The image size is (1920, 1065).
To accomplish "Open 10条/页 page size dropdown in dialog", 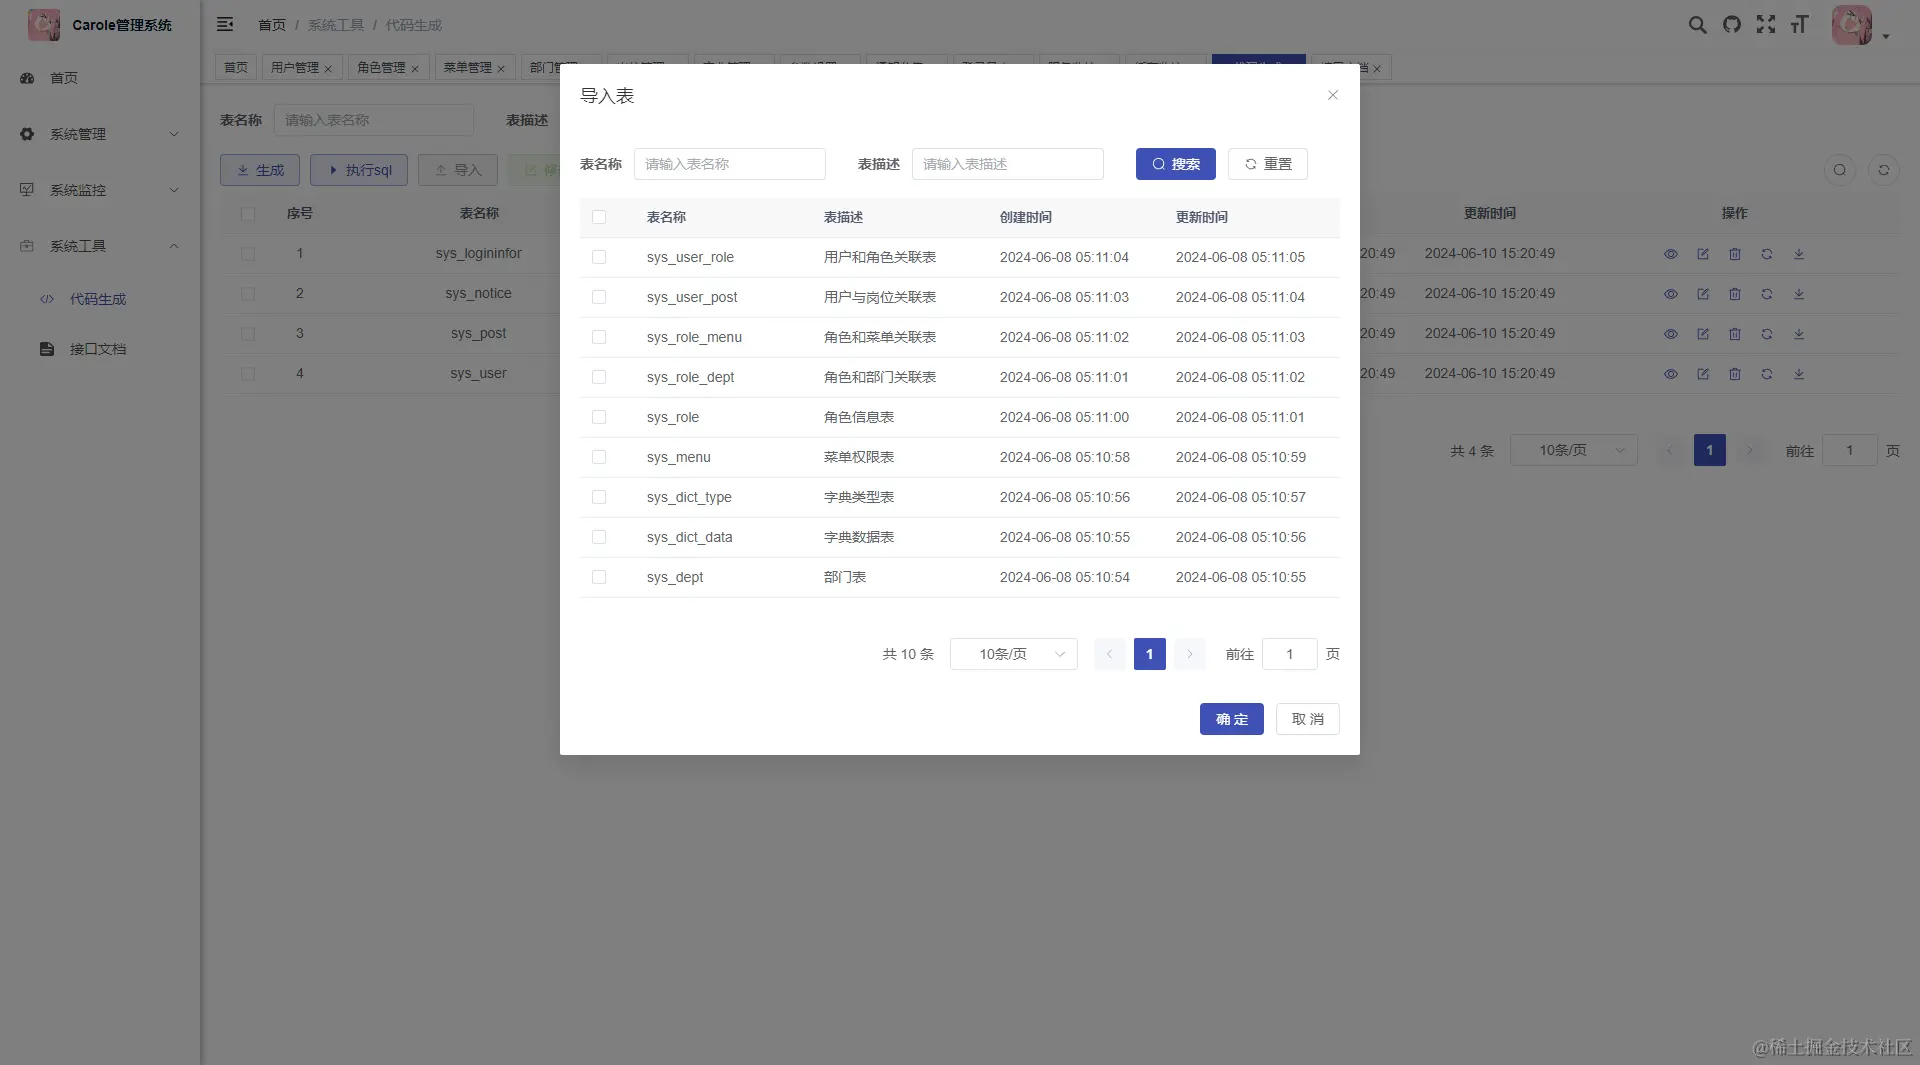I will tap(1013, 654).
